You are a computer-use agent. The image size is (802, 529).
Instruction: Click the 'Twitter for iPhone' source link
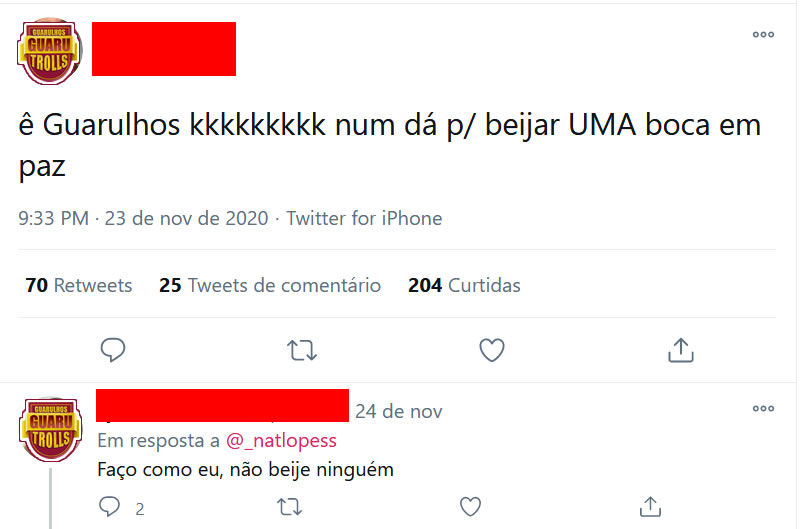pyautogui.click(x=364, y=218)
